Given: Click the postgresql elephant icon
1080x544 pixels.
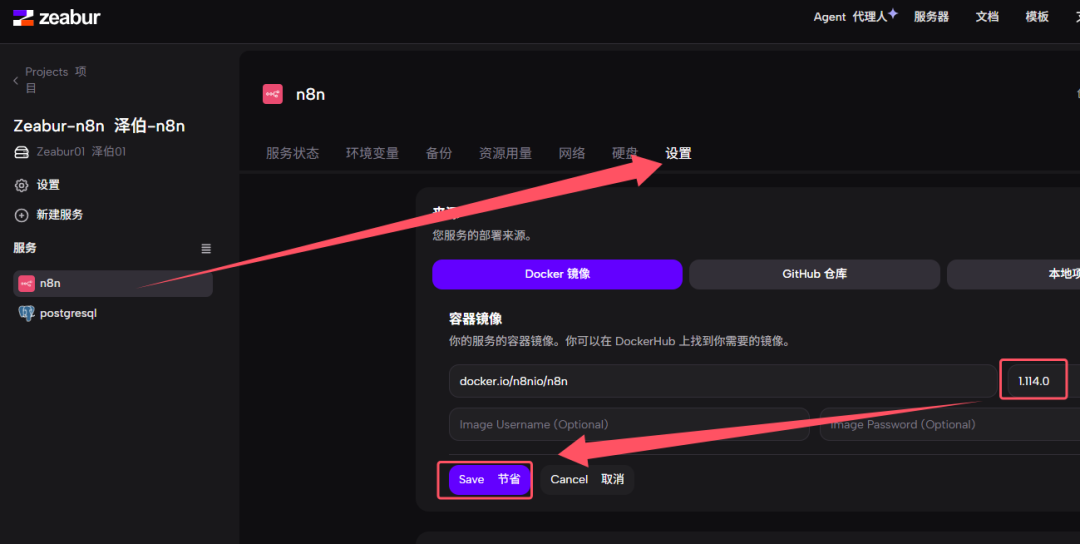Looking at the screenshot, I should point(26,313).
